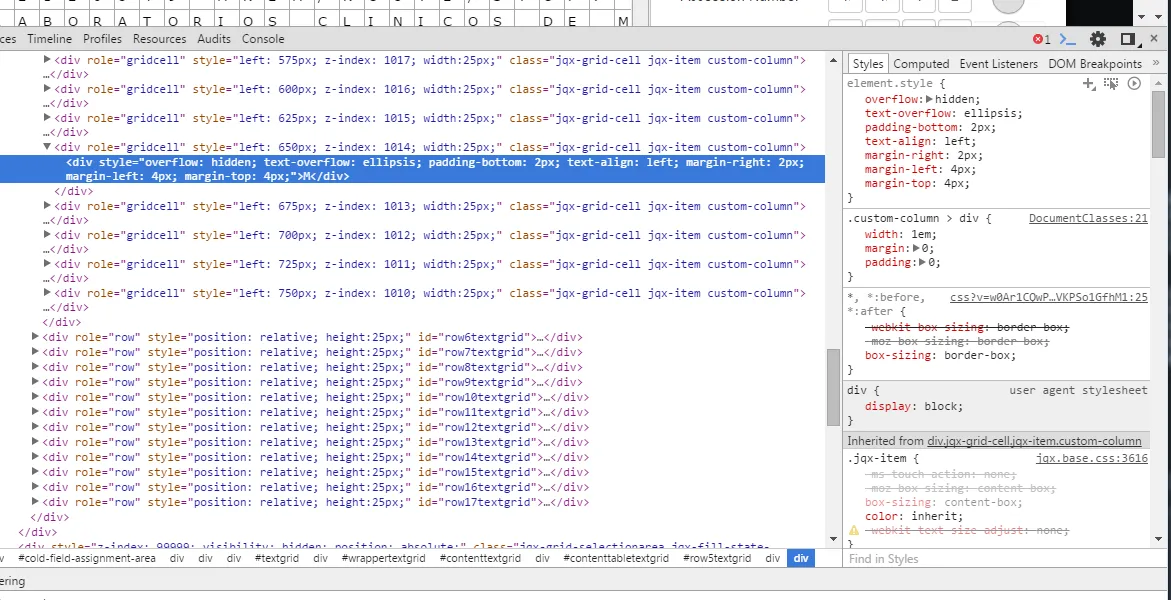Click the 'color: inherit' property
1171x600 pixels.
(x=914, y=516)
